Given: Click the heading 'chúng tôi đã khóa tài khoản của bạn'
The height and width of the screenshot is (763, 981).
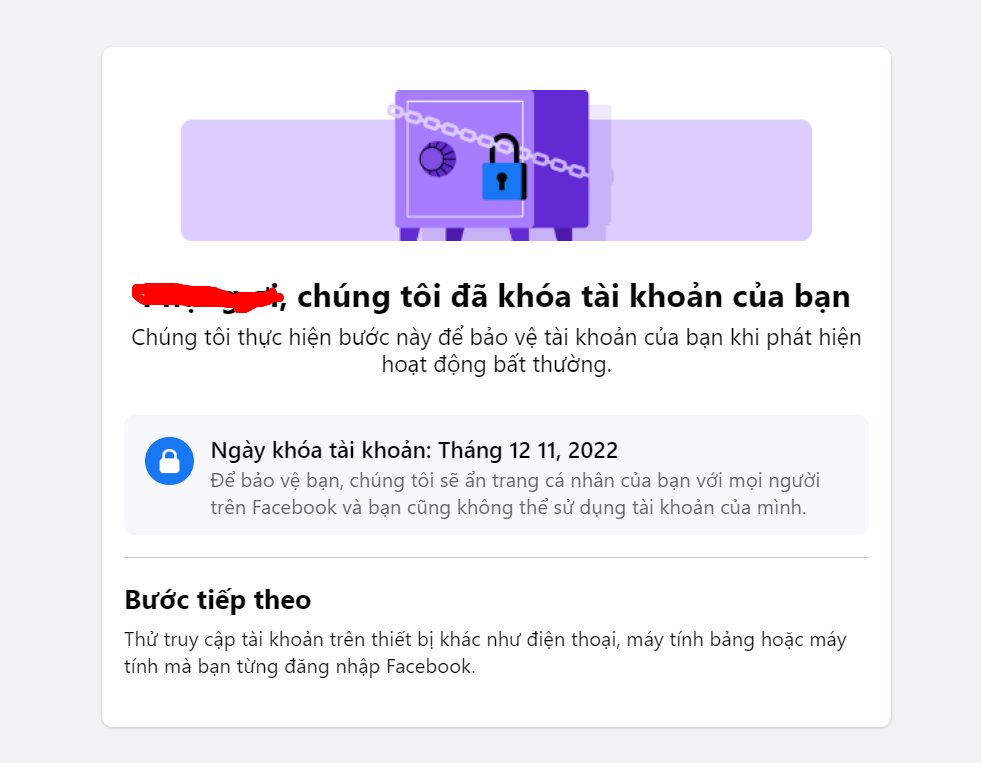Looking at the screenshot, I should click(x=574, y=296).
